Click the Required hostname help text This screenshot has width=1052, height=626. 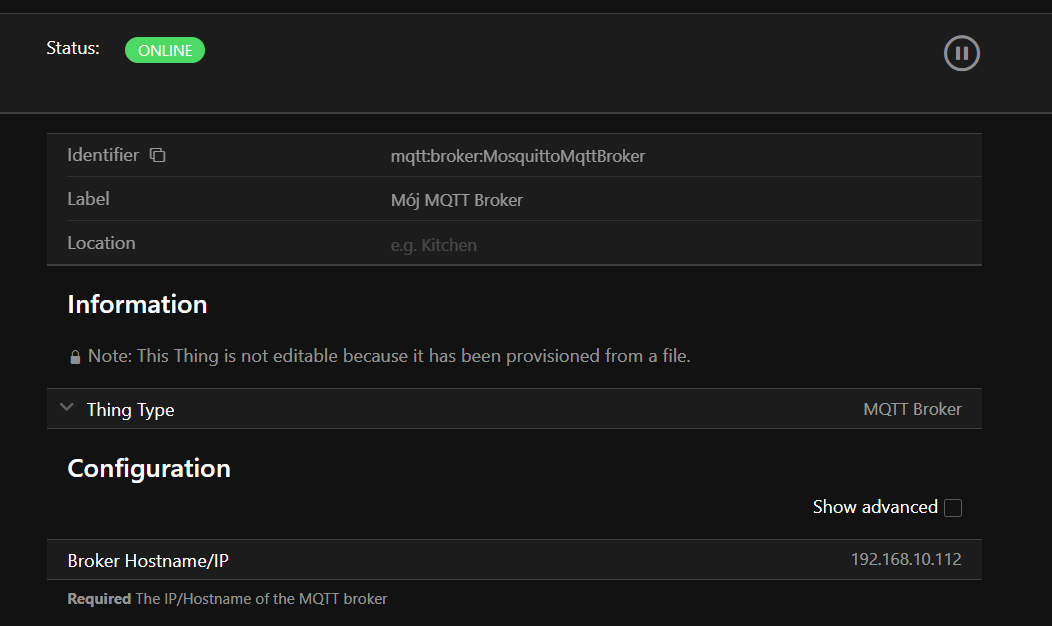tap(227, 599)
